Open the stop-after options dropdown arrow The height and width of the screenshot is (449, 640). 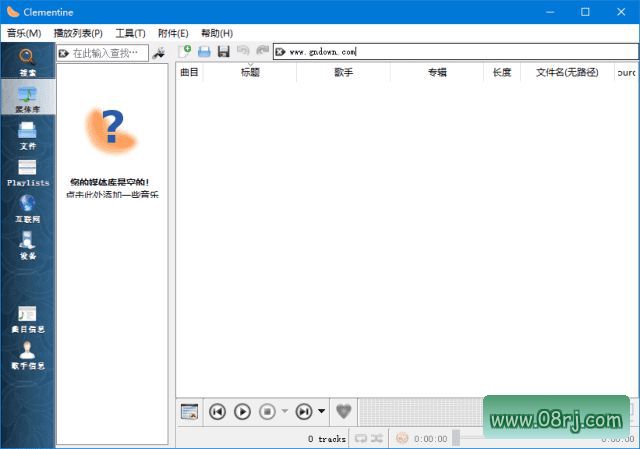285,411
